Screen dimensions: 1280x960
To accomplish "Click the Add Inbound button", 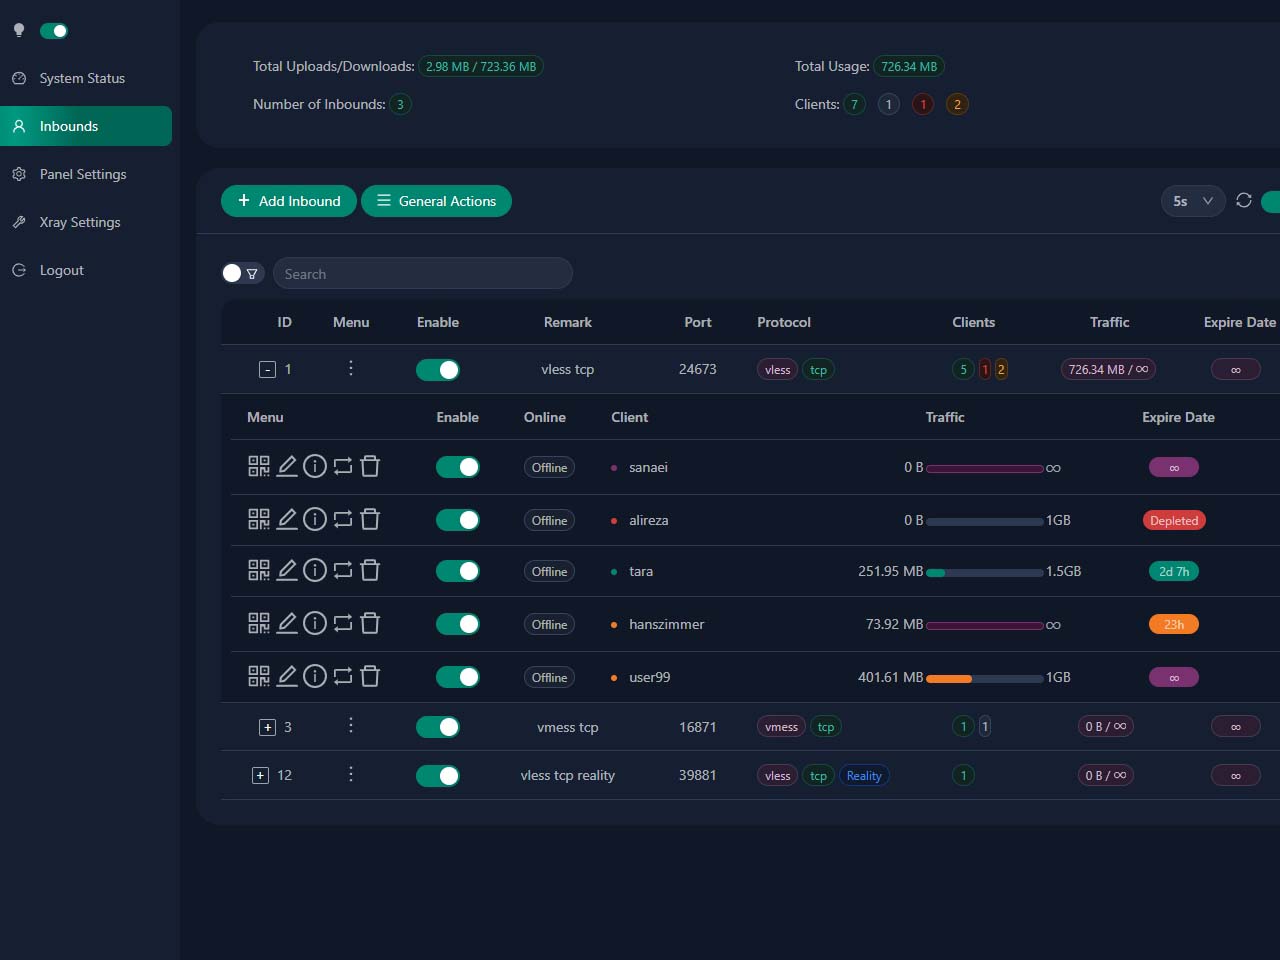I will [289, 201].
